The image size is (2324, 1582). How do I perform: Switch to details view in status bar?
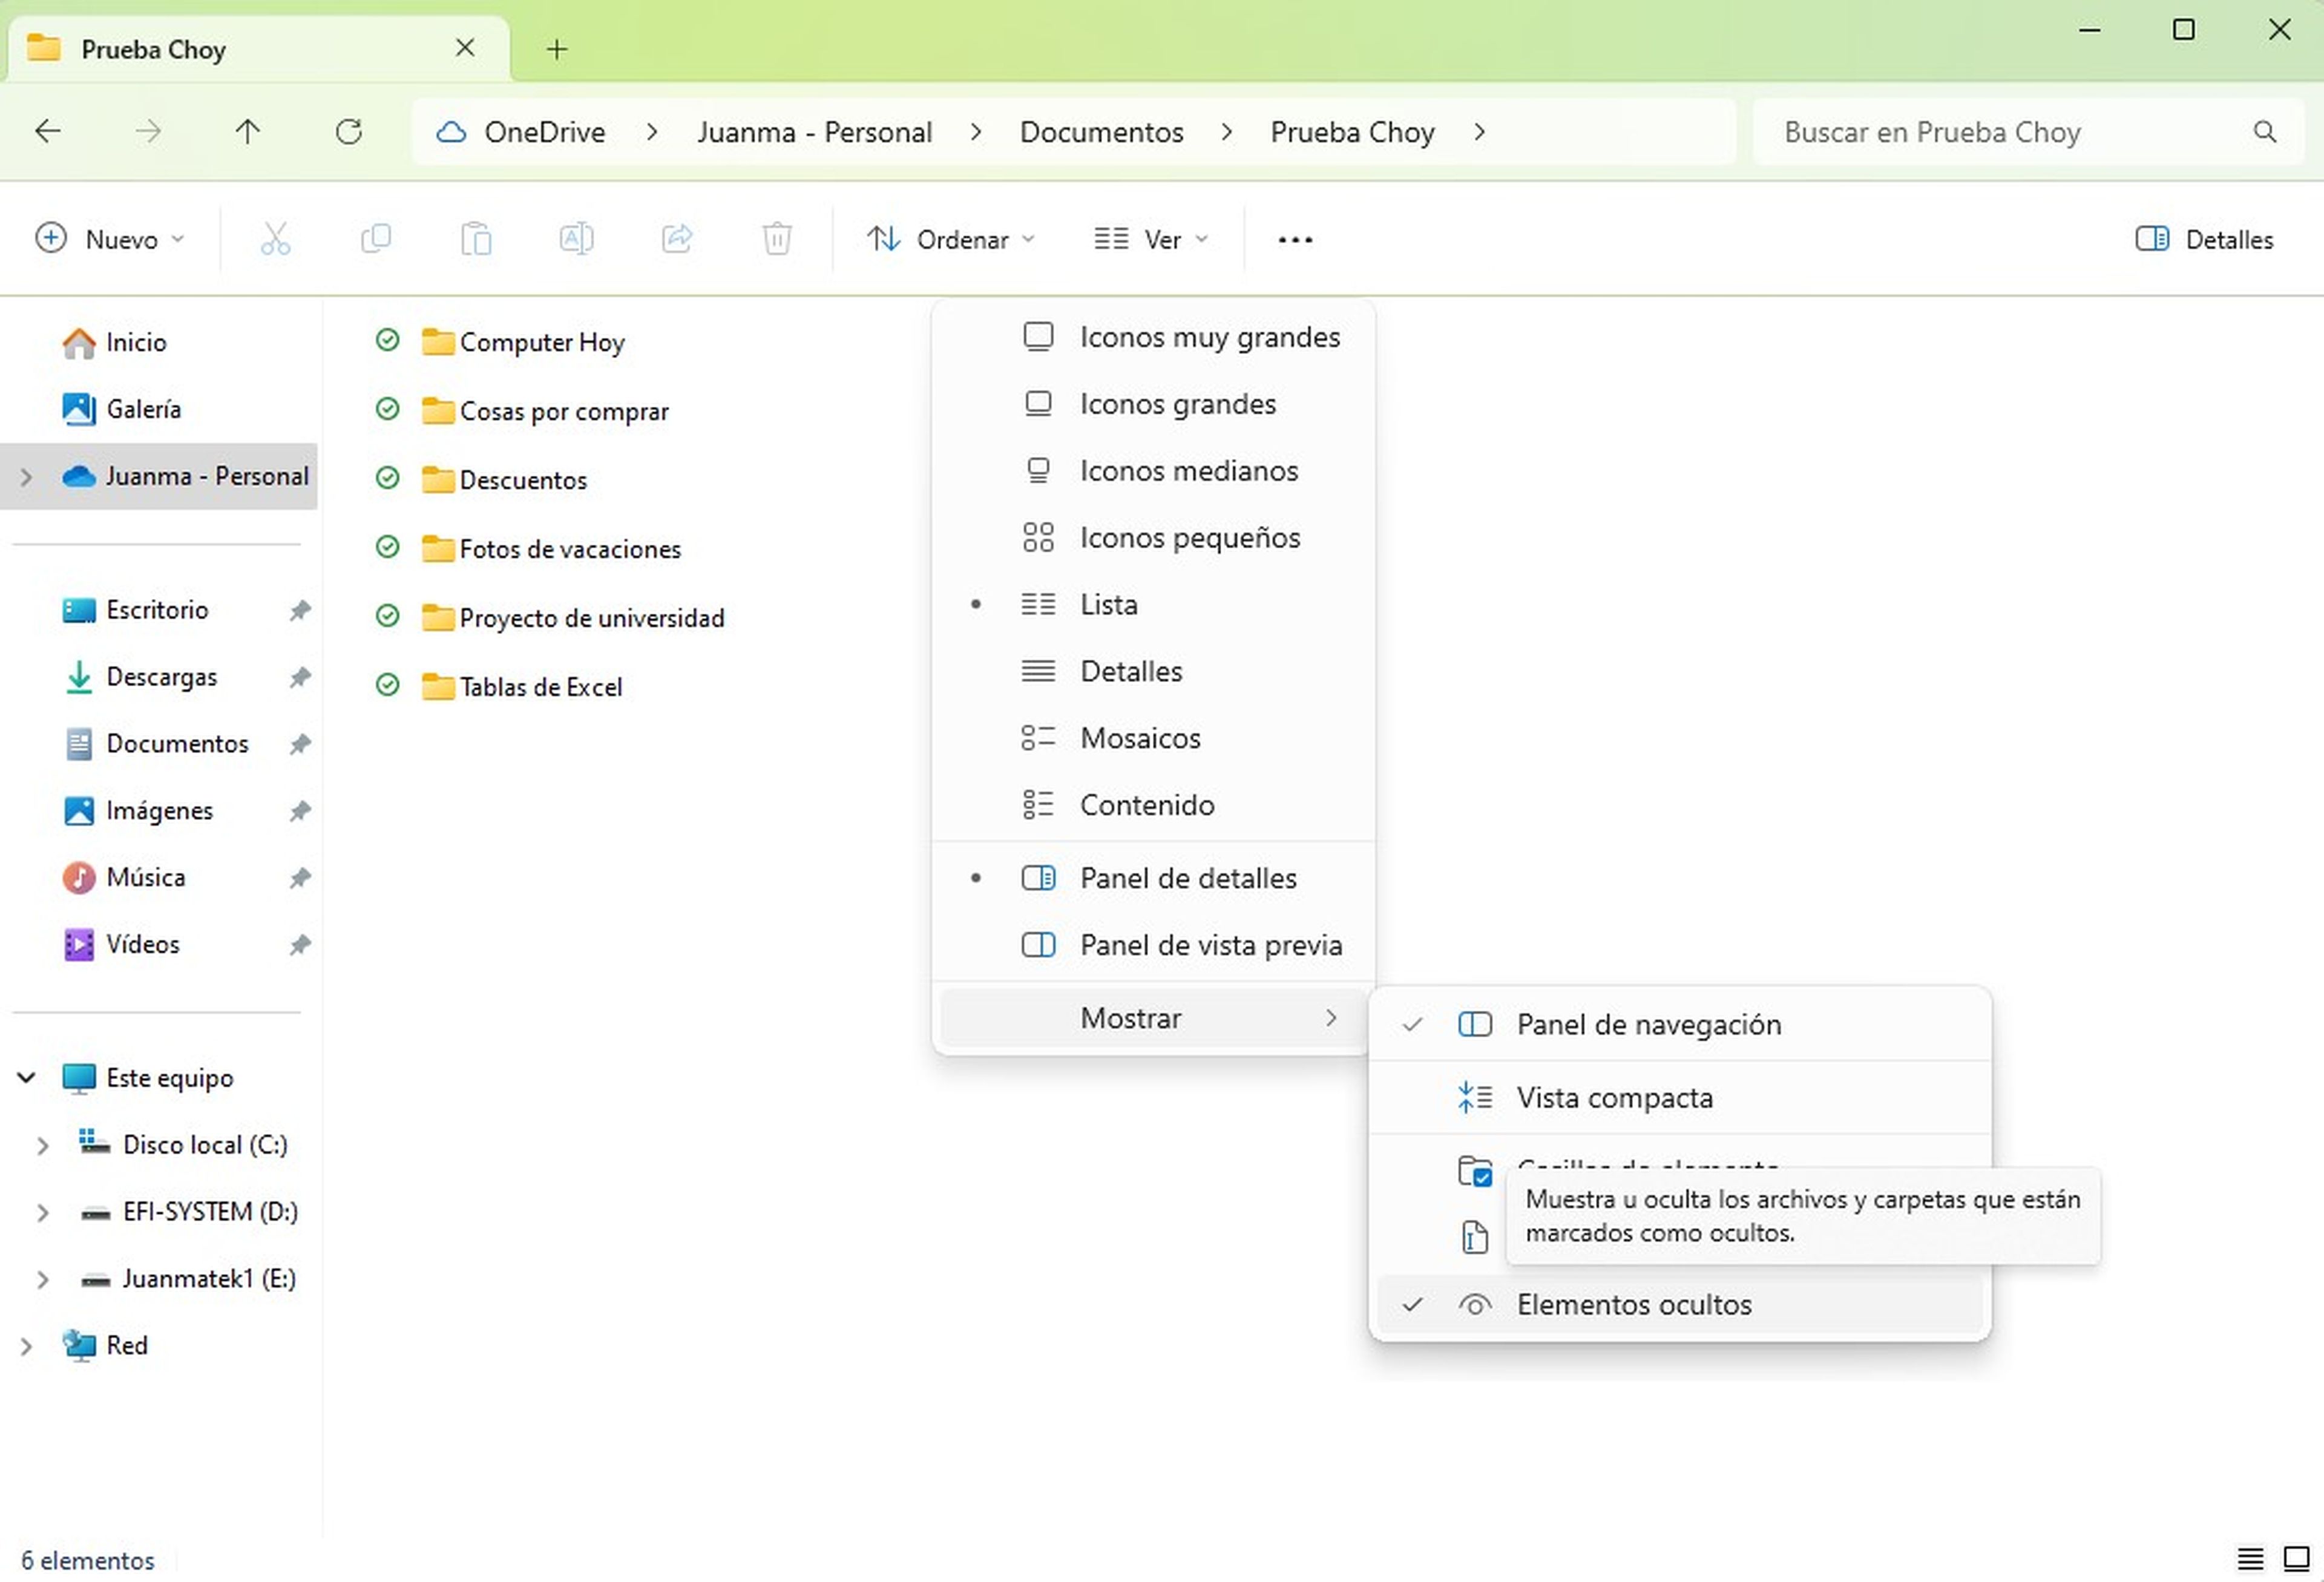[x=2250, y=1558]
